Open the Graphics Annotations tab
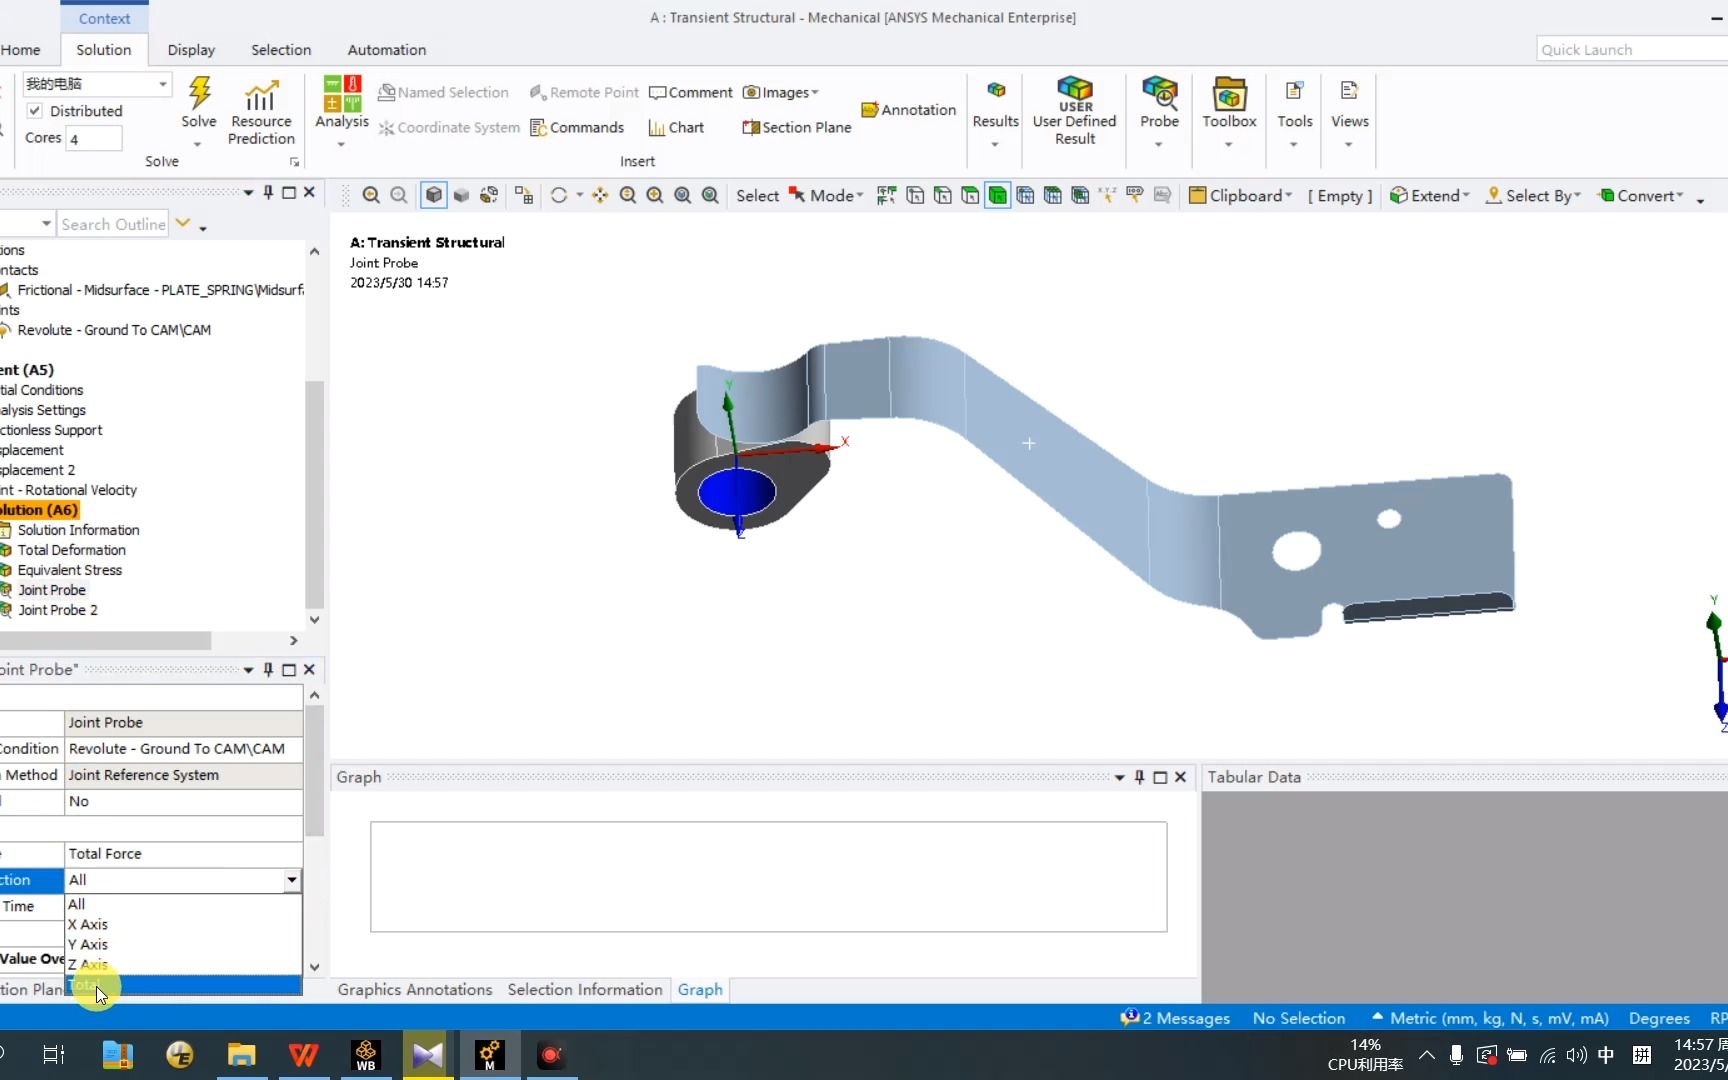The height and width of the screenshot is (1080, 1728). [x=415, y=989]
